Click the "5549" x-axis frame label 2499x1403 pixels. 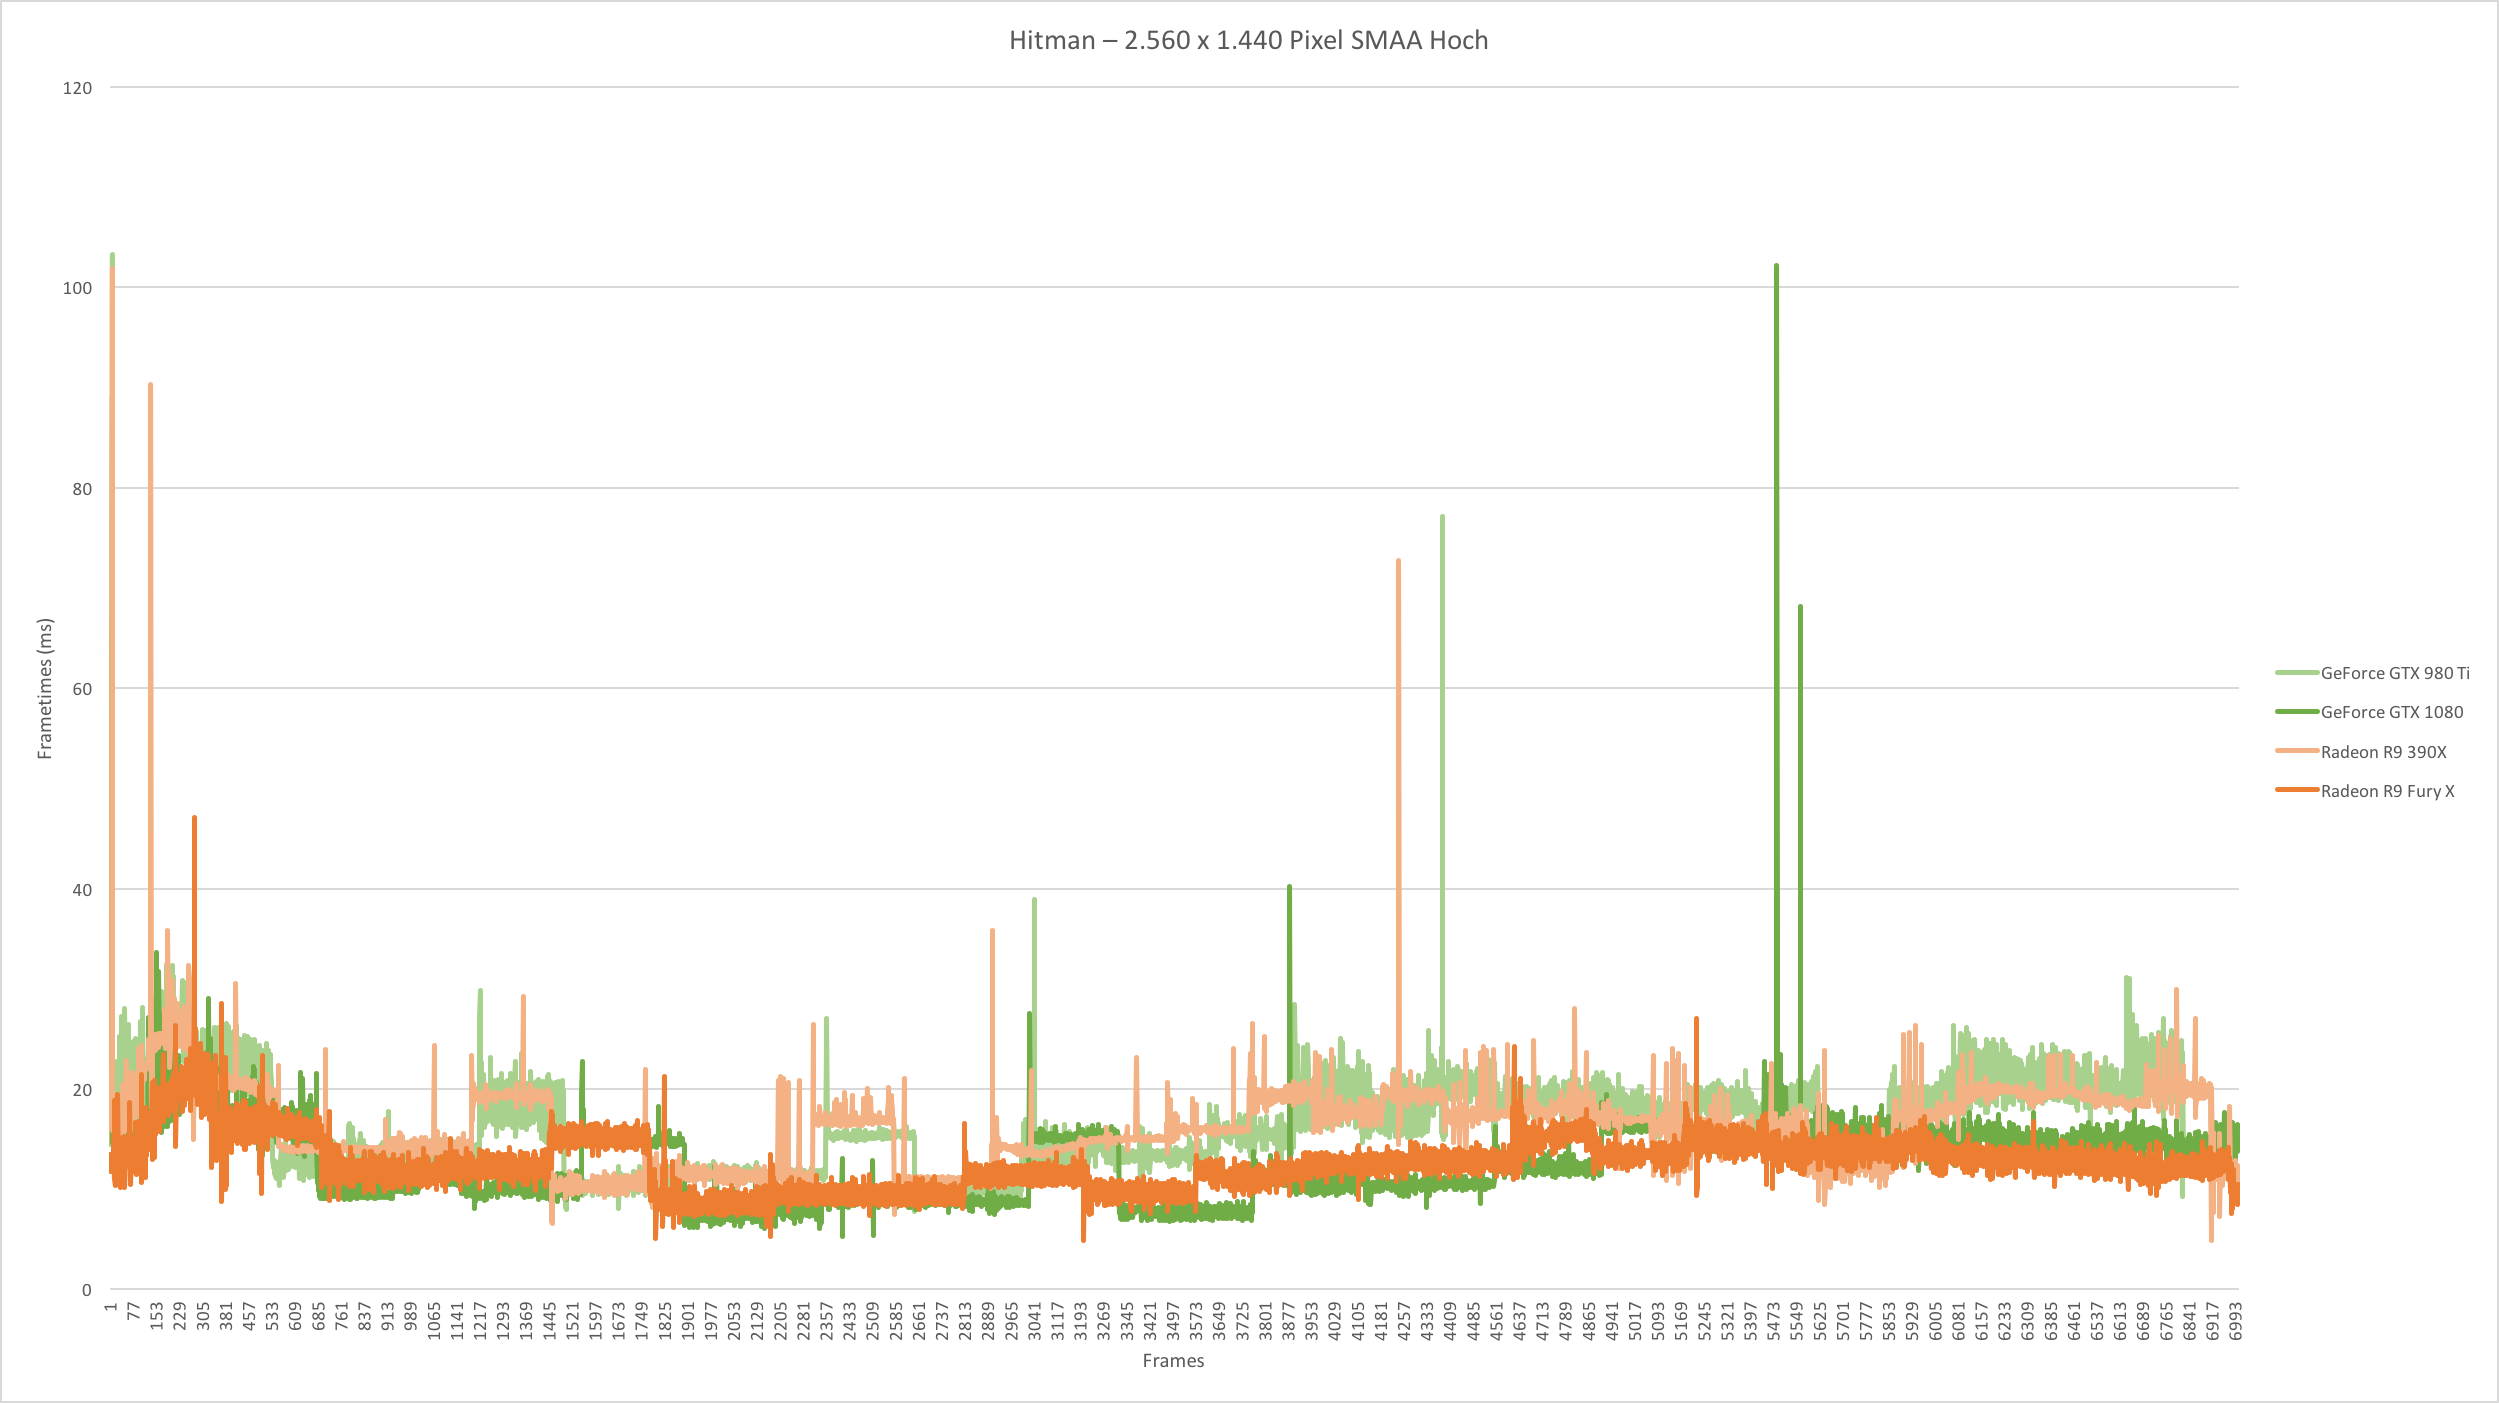pyautogui.click(x=1797, y=1320)
